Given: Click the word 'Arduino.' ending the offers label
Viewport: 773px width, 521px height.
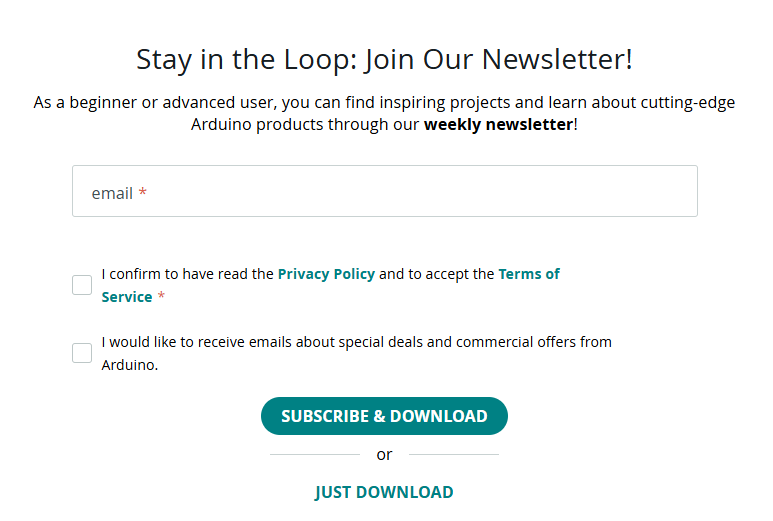Looking at the screenshot, I should [x=130, y=365].
